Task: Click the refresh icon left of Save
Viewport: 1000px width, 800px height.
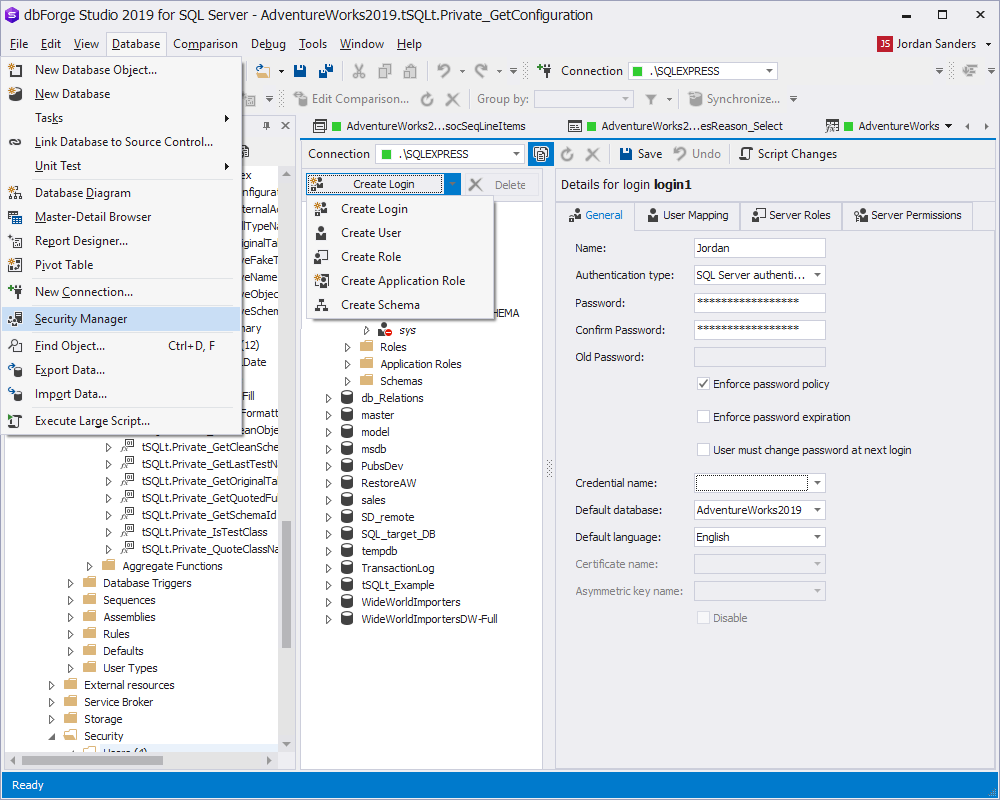Action: click(567, 154)
